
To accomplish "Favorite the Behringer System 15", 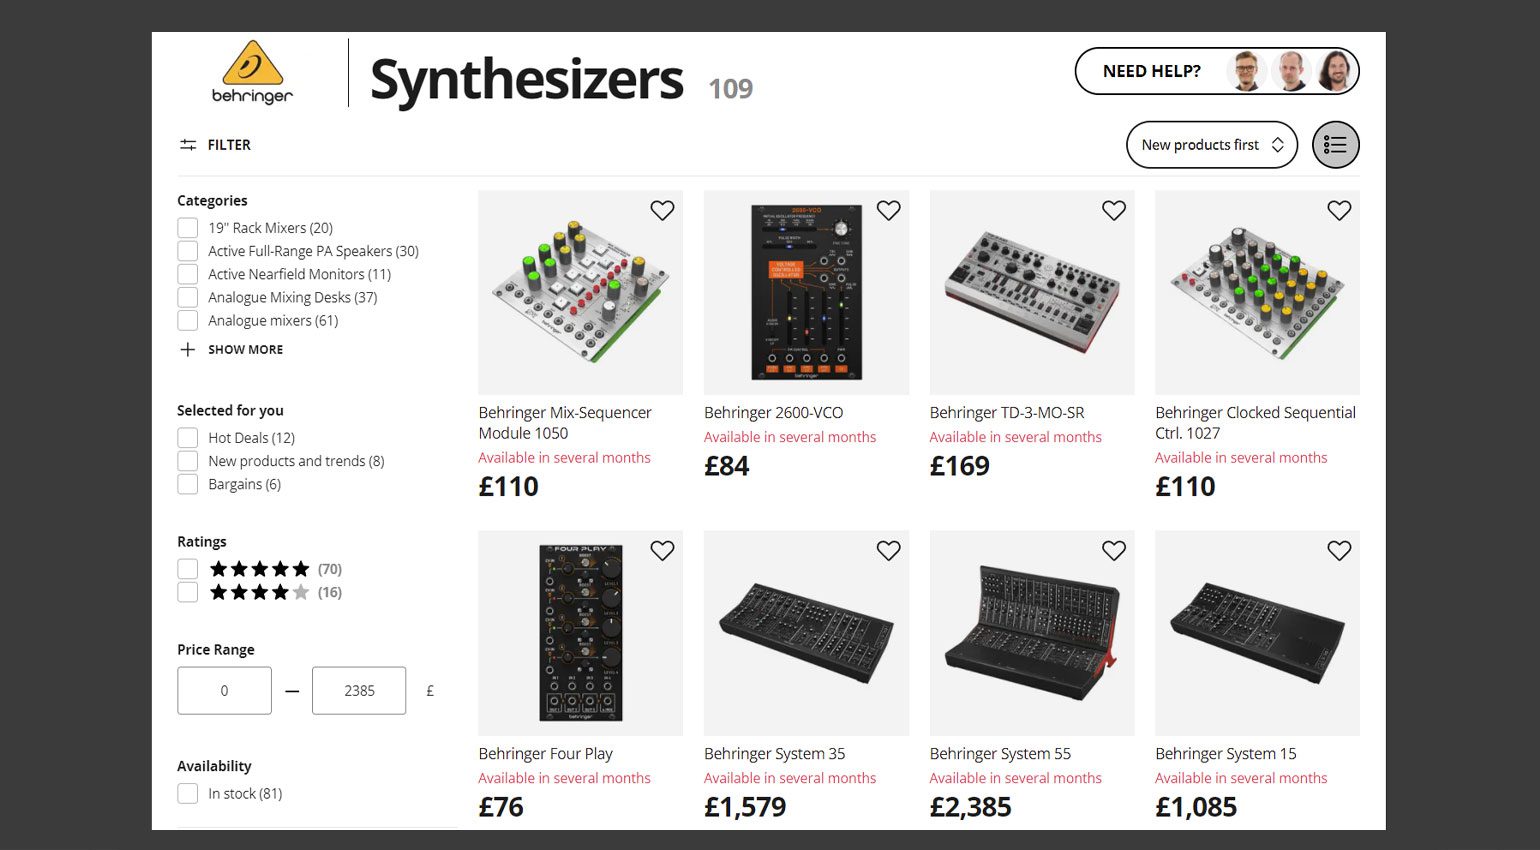I will click(x=1339, y=550).
